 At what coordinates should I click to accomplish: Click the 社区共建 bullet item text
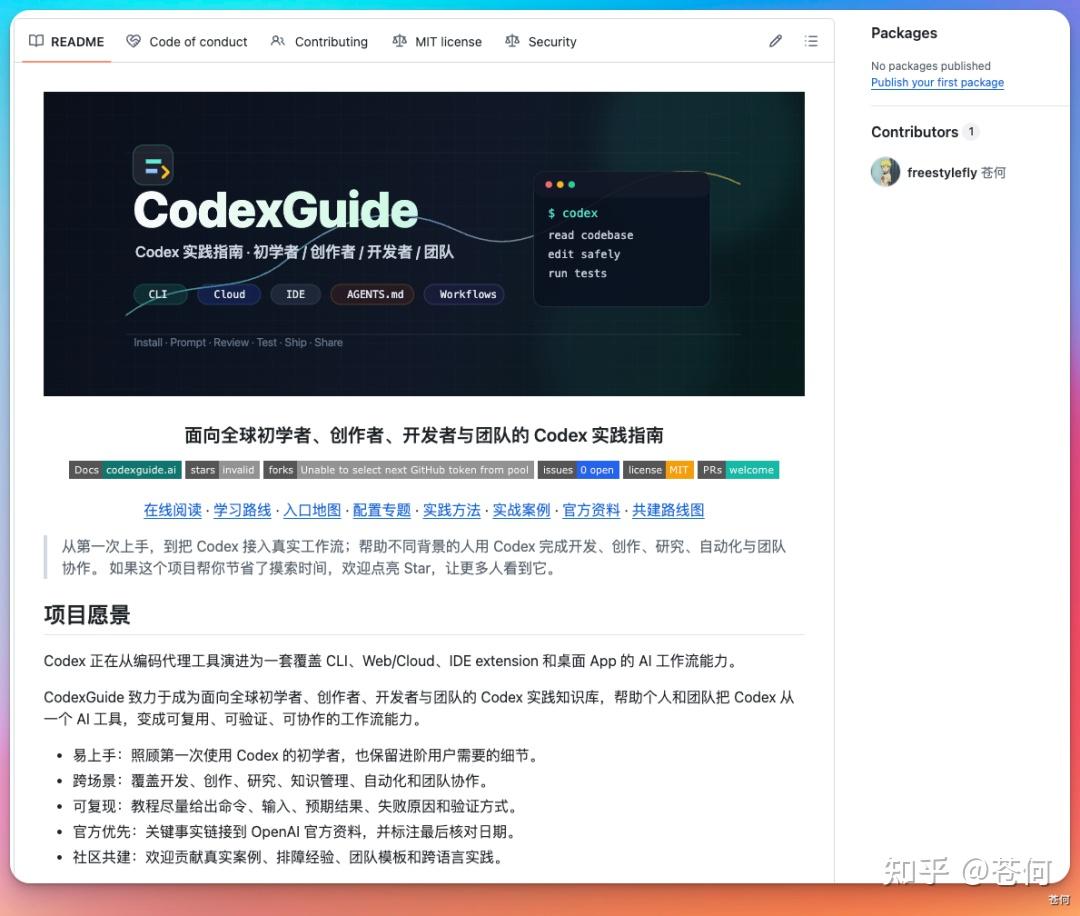[290, 857]
